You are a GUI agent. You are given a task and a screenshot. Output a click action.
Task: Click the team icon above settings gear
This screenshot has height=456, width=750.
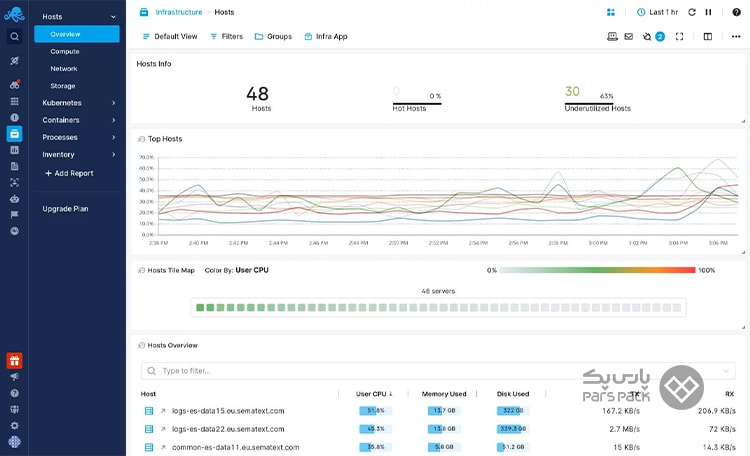coord(14,410)
